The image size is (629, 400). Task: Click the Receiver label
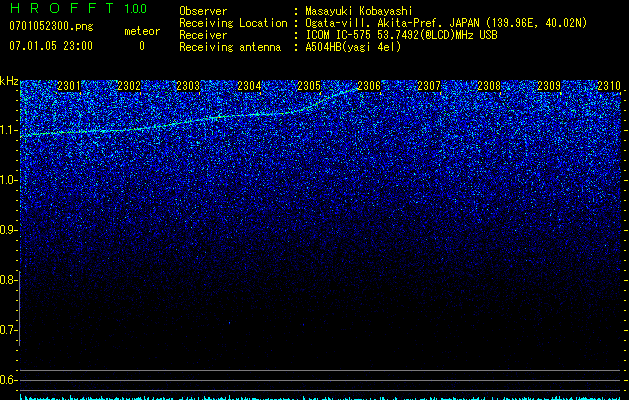[x=203, y=35]
